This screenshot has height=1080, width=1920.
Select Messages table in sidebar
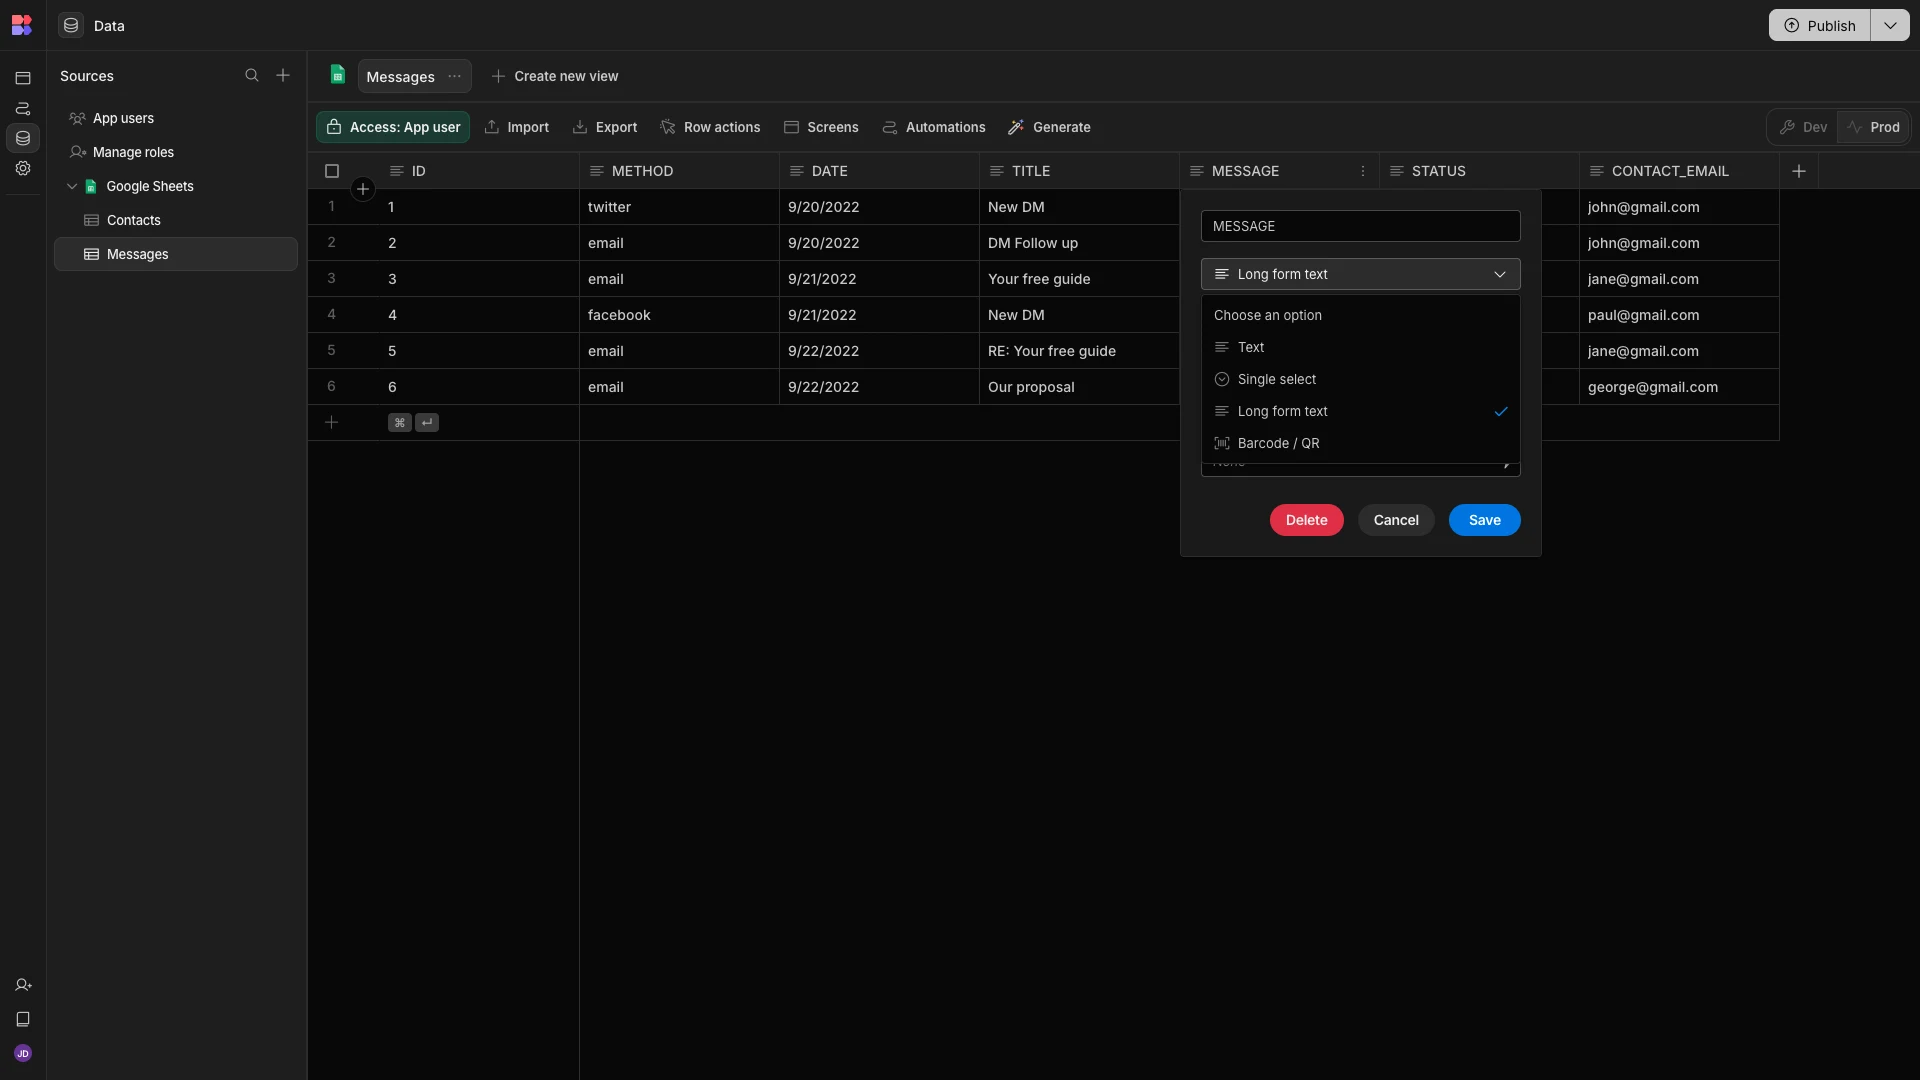176,254
